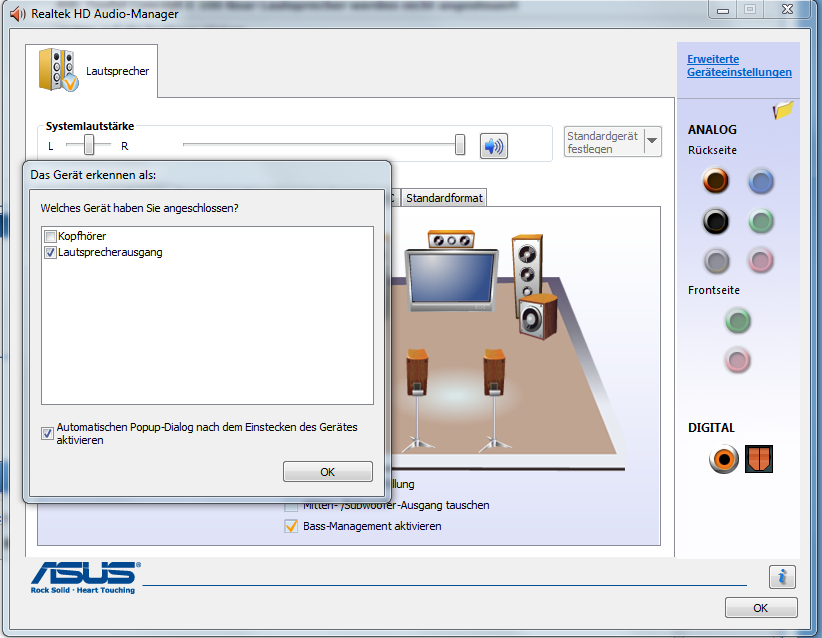Click the subwoofer speaker
The image size is (822, 638).
click(538, 317)
